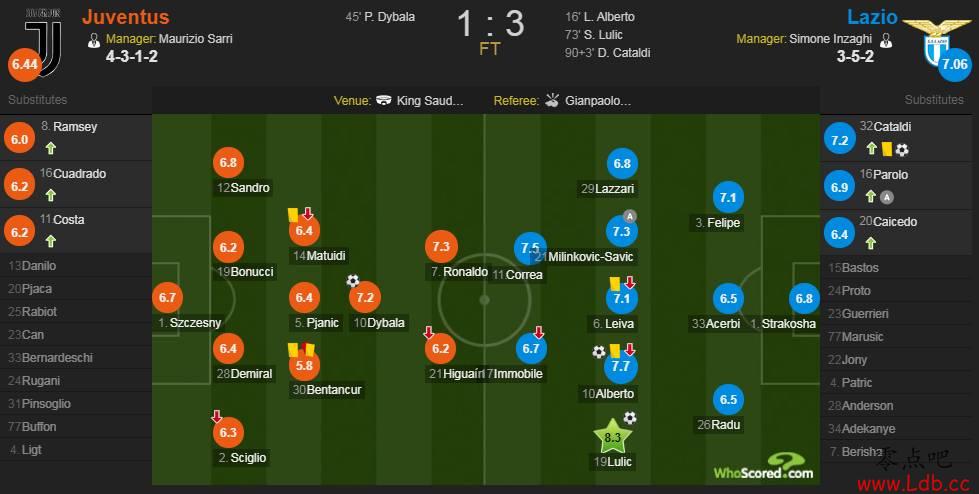Open the Juventus team name link
979x494 pixels.
coord(125,17)
